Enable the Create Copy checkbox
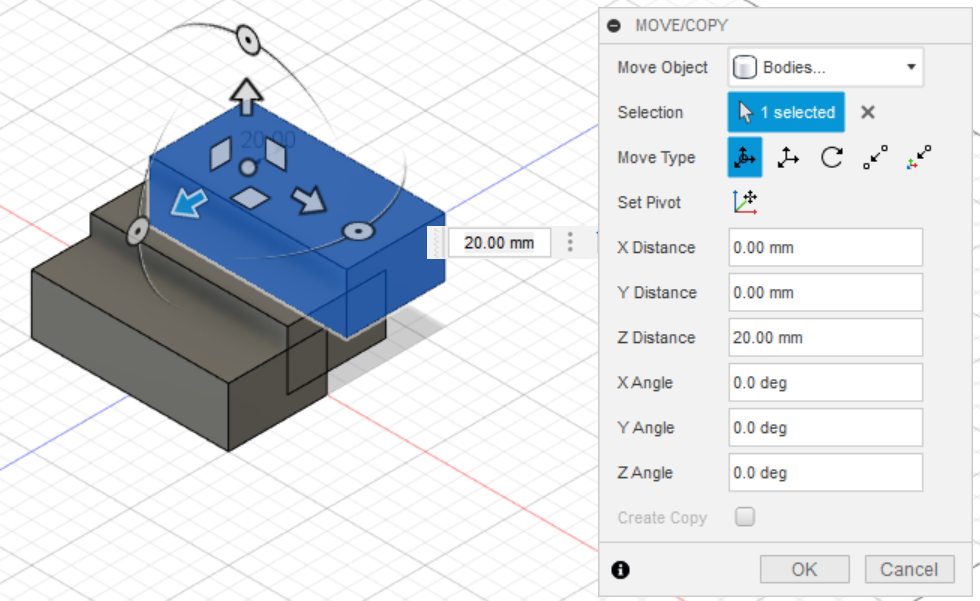The height and width of the screenshot is (601, 980). [745, 517]
